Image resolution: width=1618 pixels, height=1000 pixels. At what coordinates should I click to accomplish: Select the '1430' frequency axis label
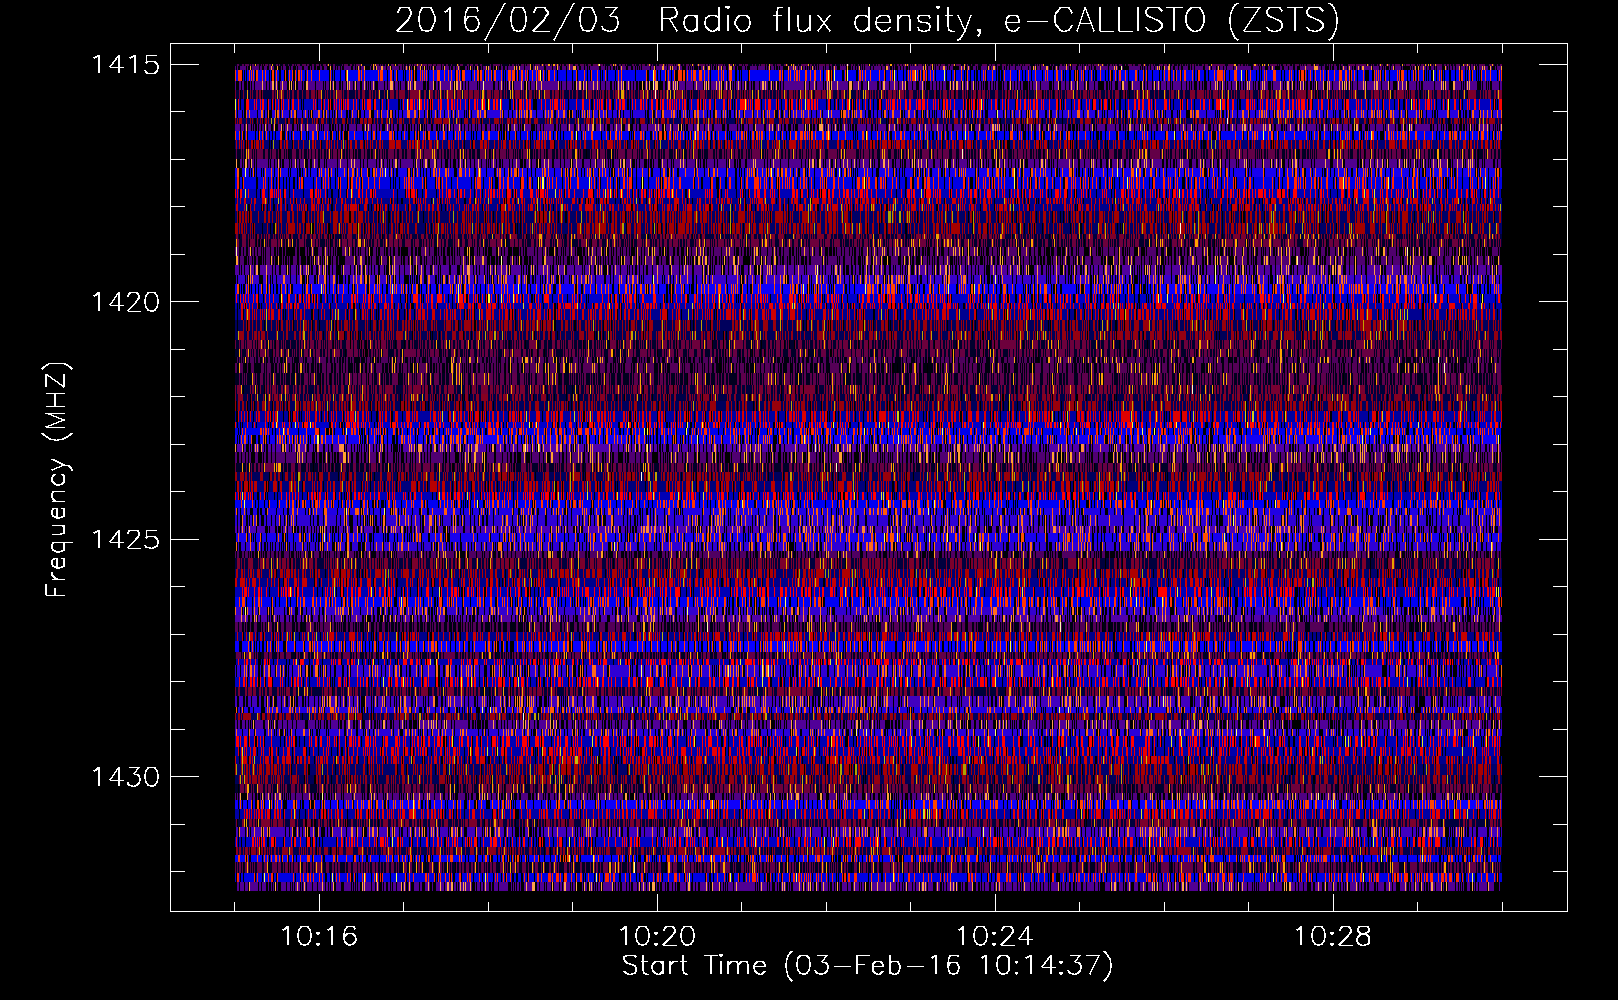pos(125,777)
